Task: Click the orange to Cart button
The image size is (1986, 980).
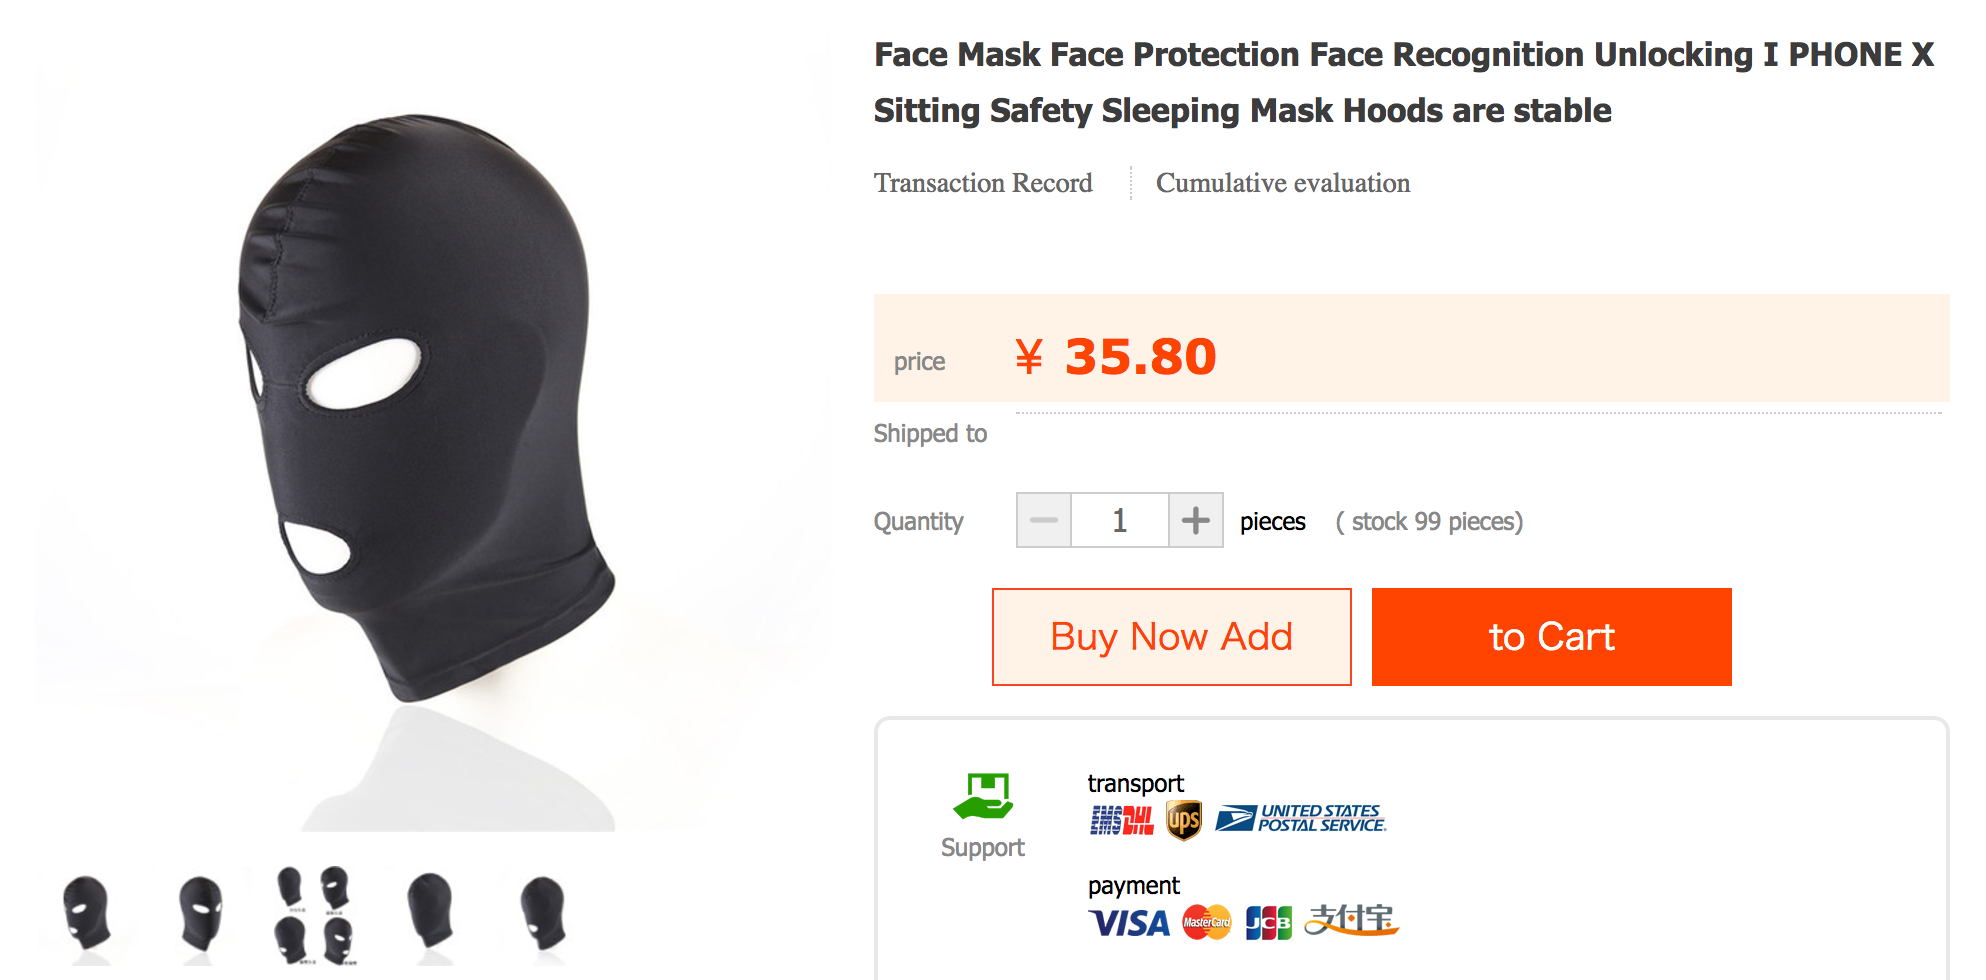Action: [x=1552, y=637]
